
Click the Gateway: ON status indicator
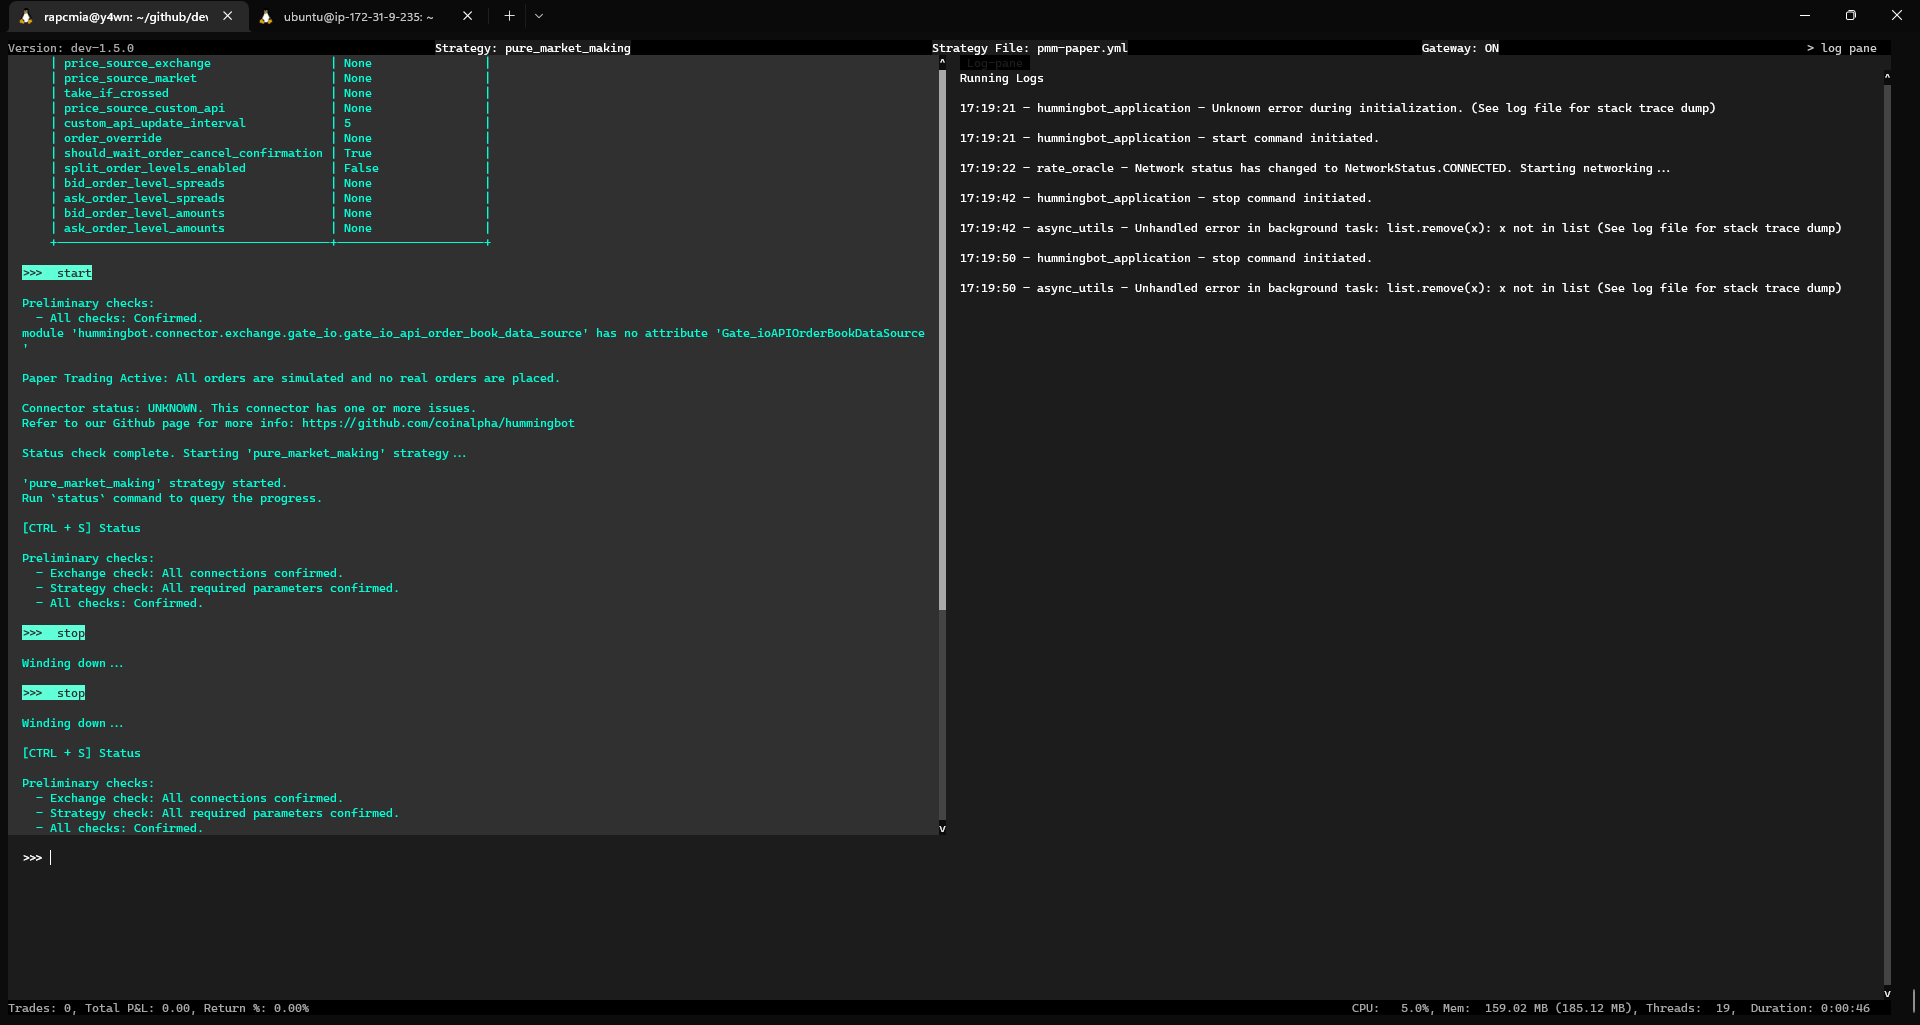click(1460, 47)
